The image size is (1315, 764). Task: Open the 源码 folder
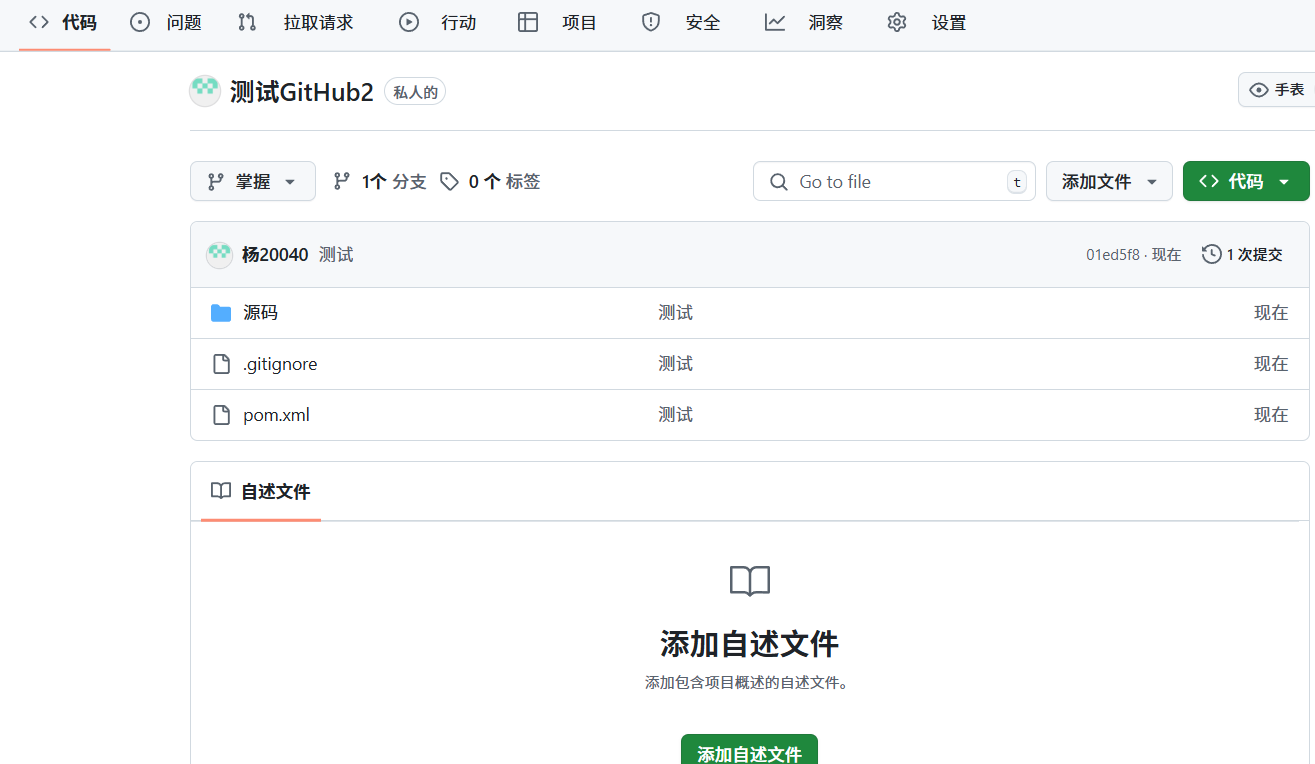point(260,313)
